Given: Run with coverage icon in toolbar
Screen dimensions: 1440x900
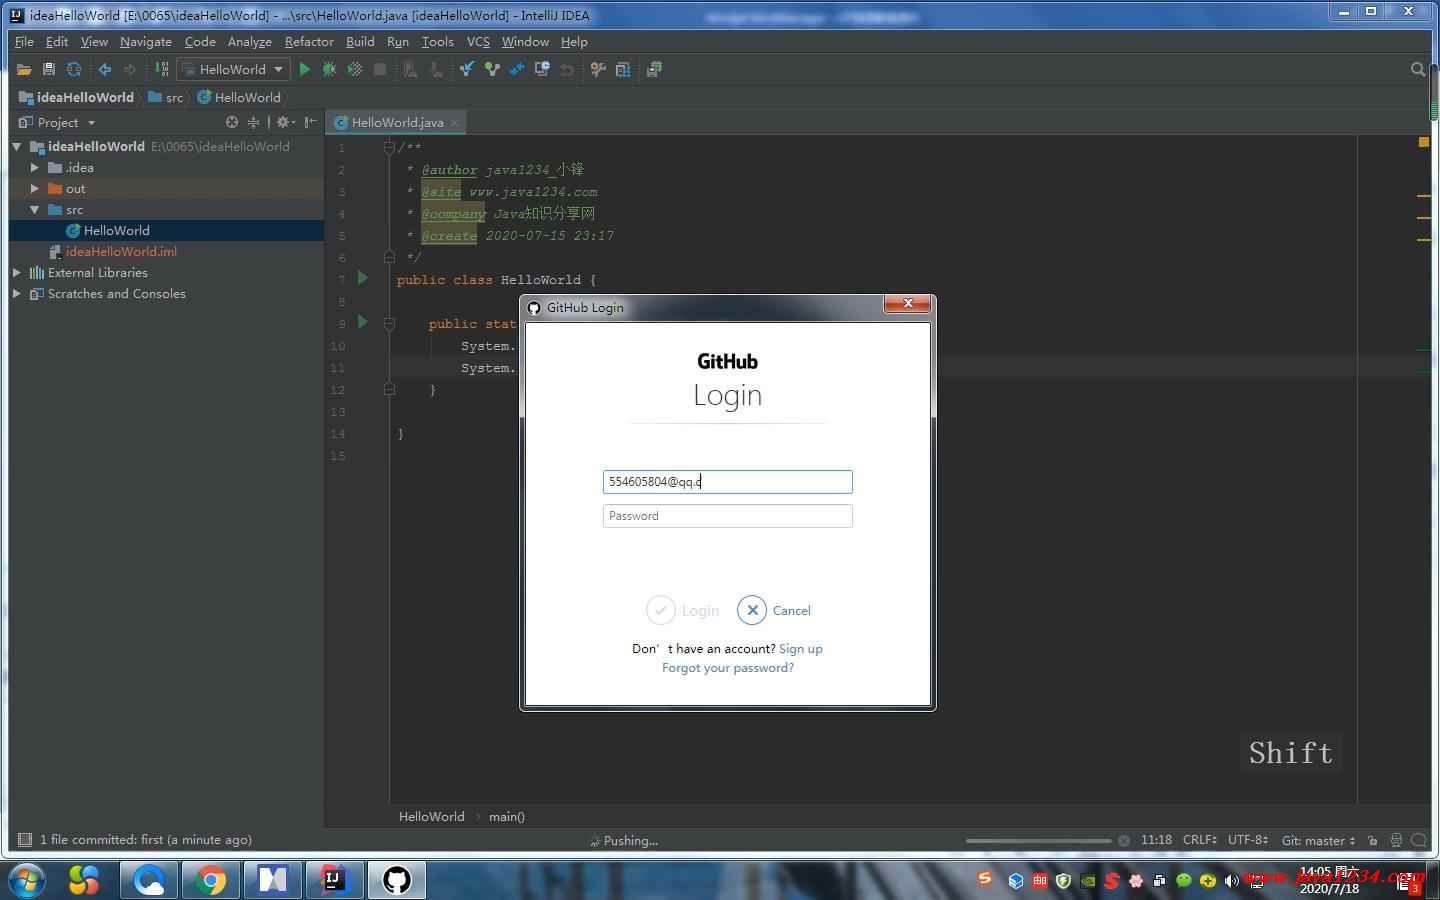Looking at the screenshot, I should point(354,69).
